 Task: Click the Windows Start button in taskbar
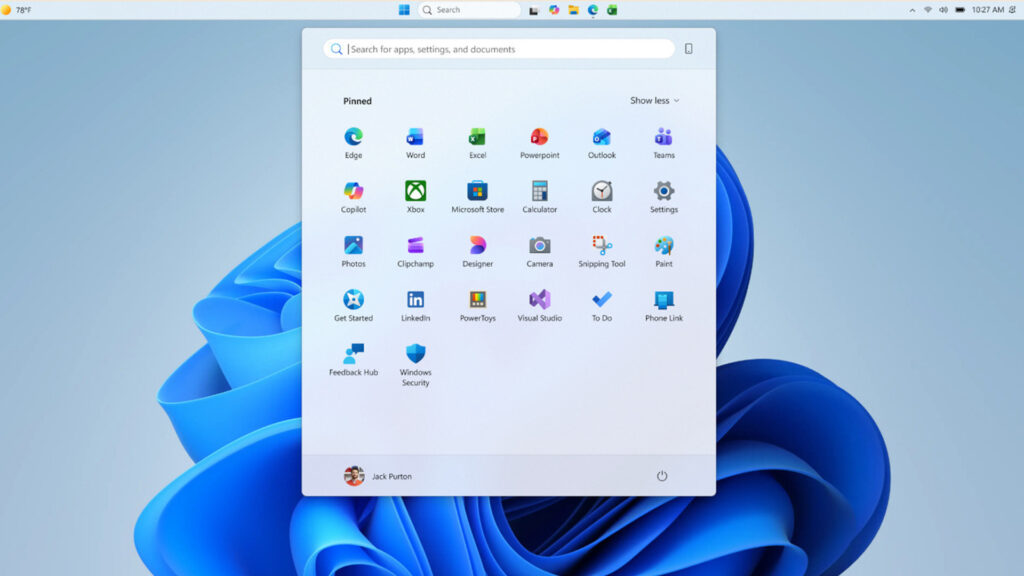click(404, 10)
